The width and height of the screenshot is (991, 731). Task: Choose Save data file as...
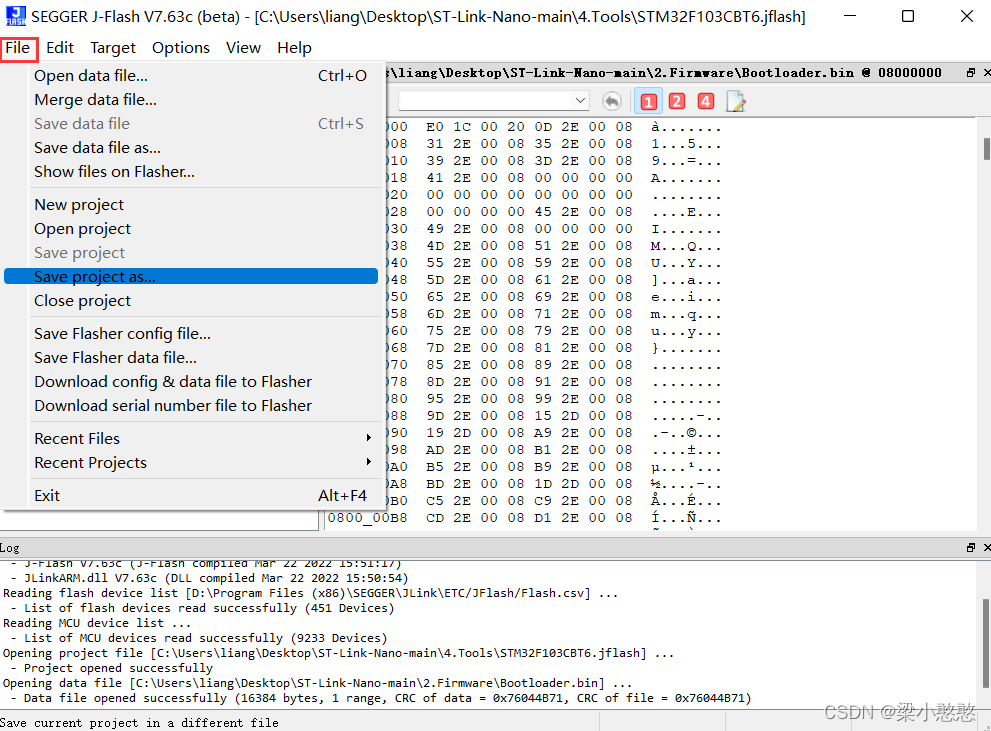[x=191, y=148]
